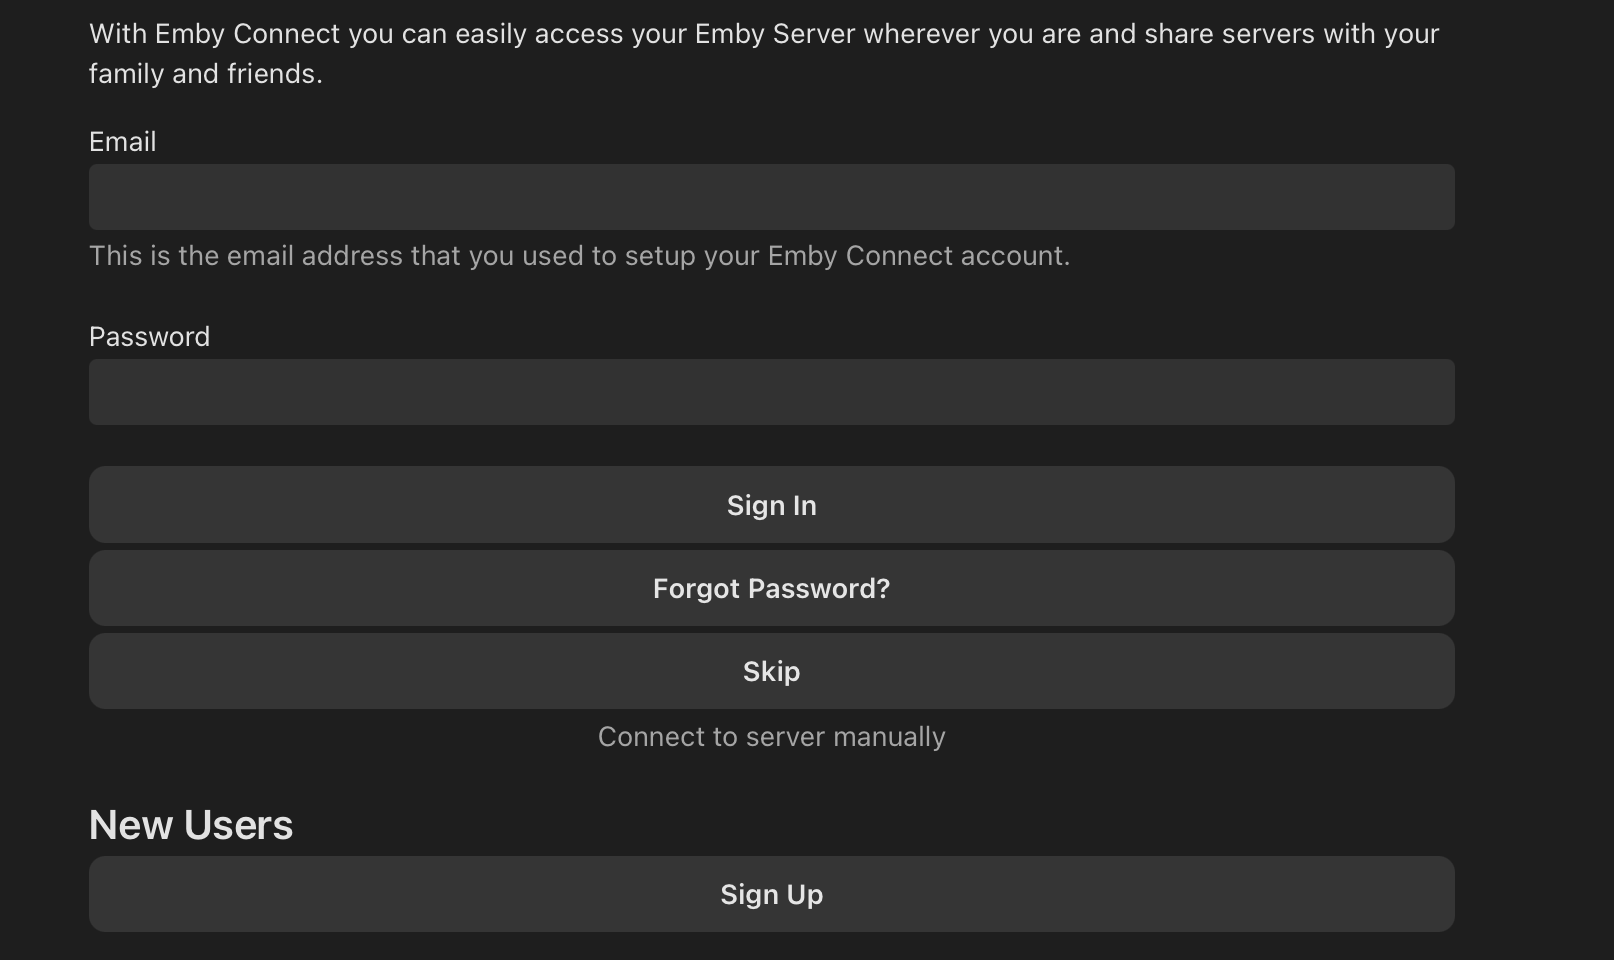1614x960 pixels.
Task: Click the Email input field
Action: [771, 197]
